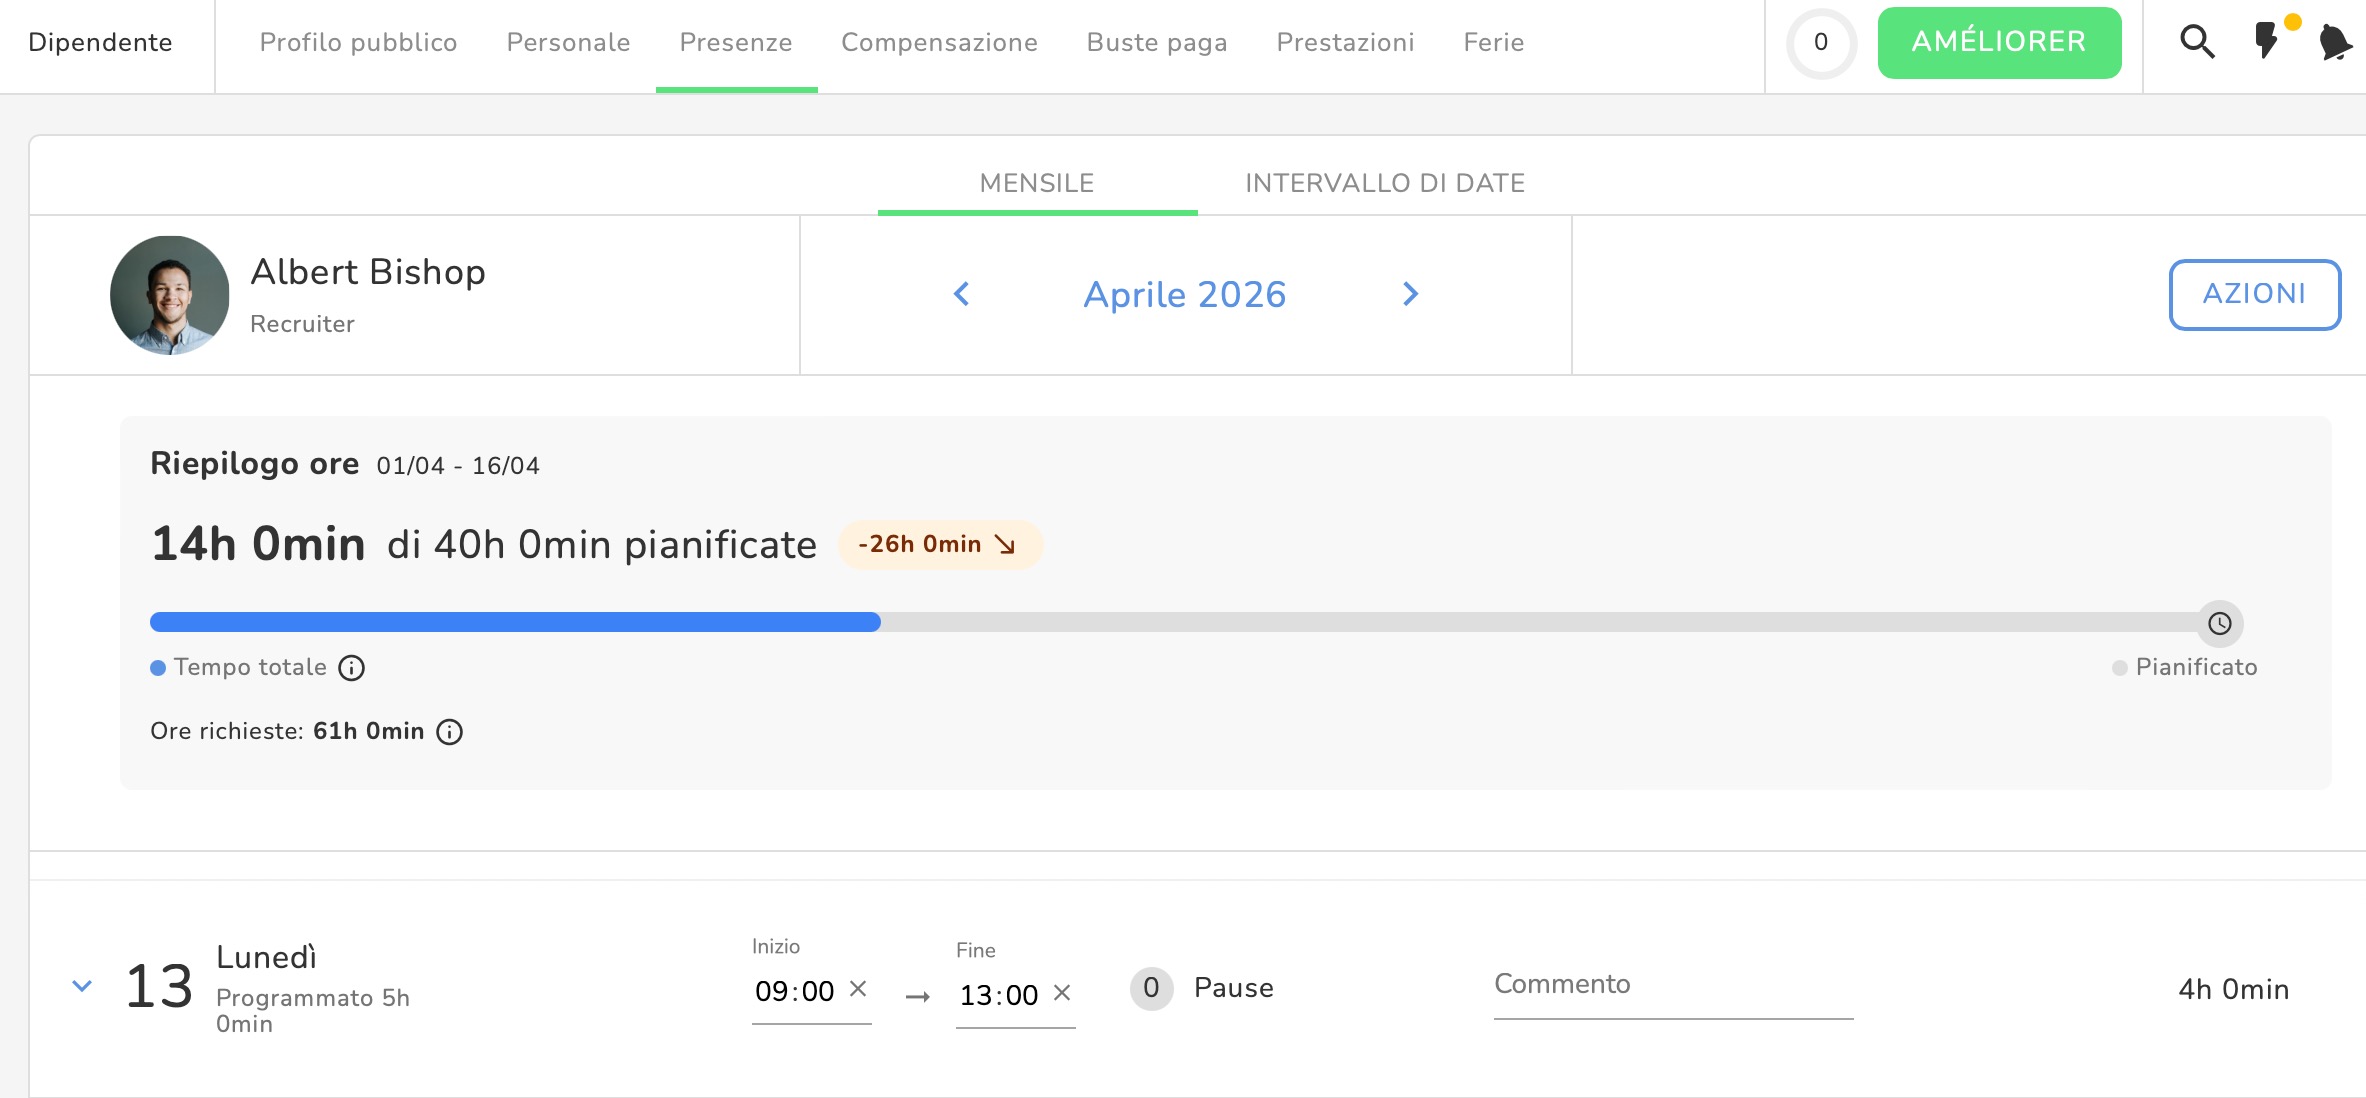Click the Pause count button

(x=1151, y=989)
